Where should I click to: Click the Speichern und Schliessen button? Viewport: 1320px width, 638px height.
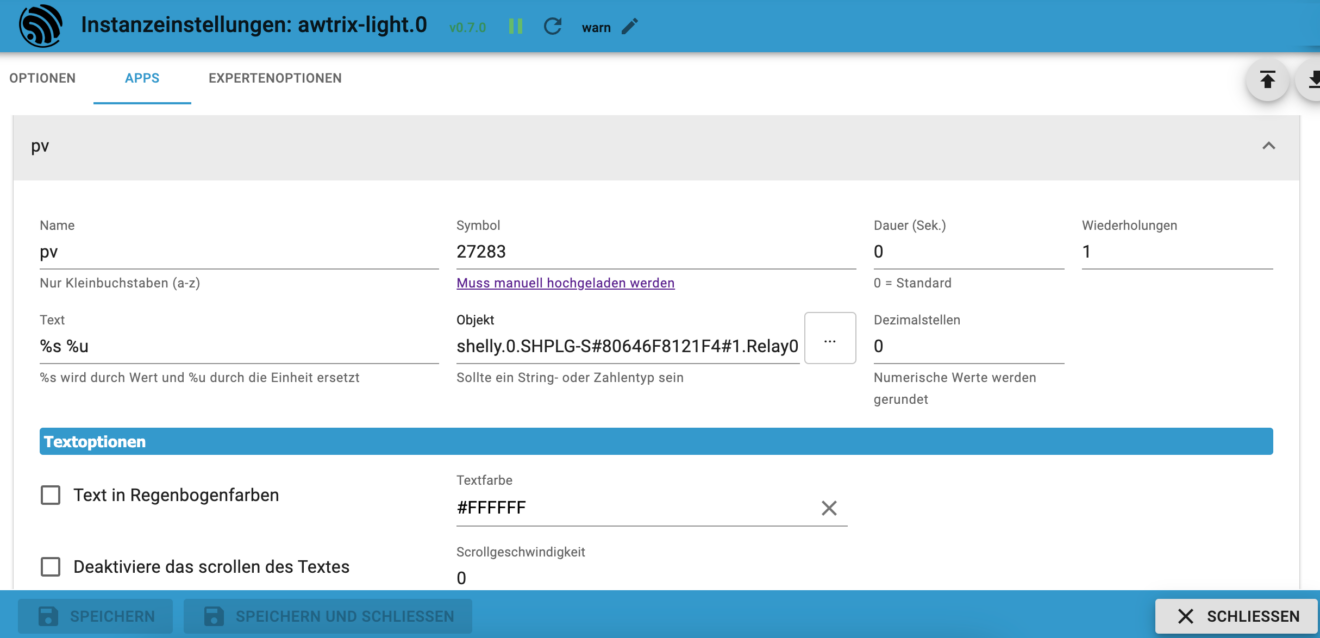coord(328,616)
